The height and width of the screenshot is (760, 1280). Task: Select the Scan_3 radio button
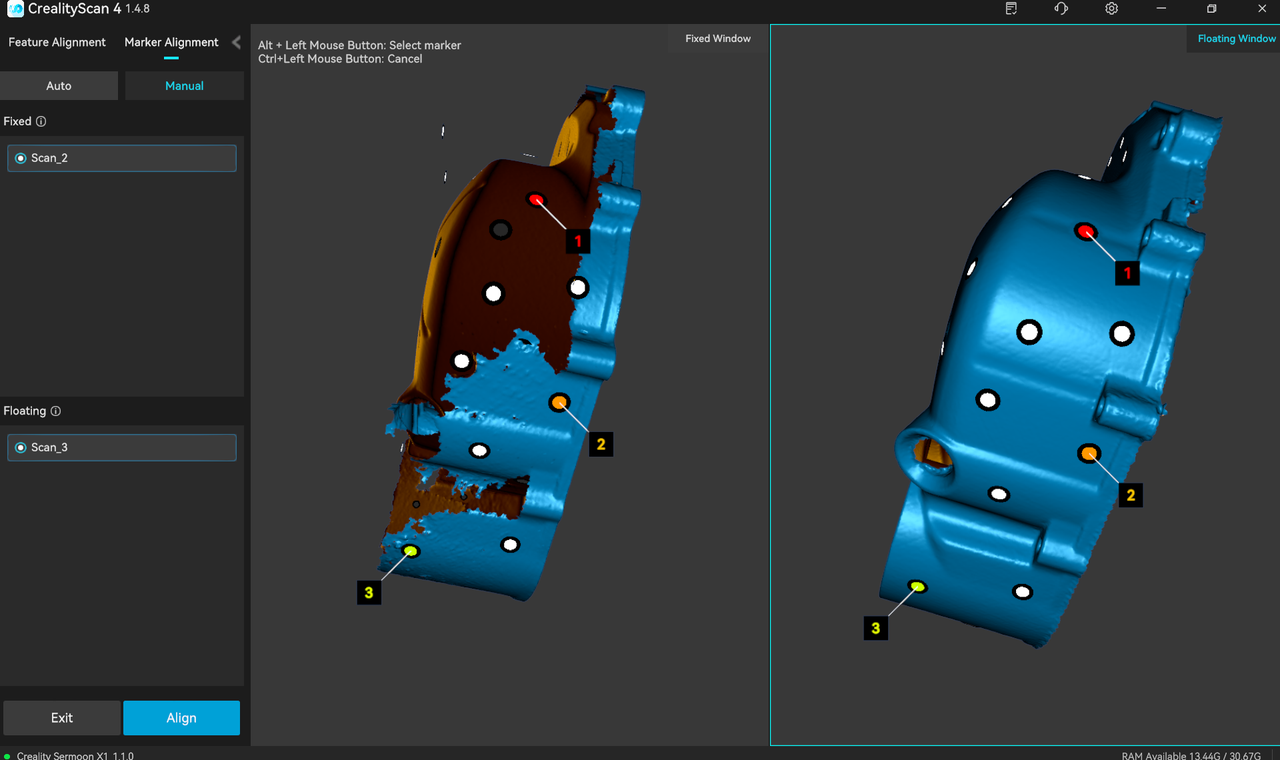point(21,447)
